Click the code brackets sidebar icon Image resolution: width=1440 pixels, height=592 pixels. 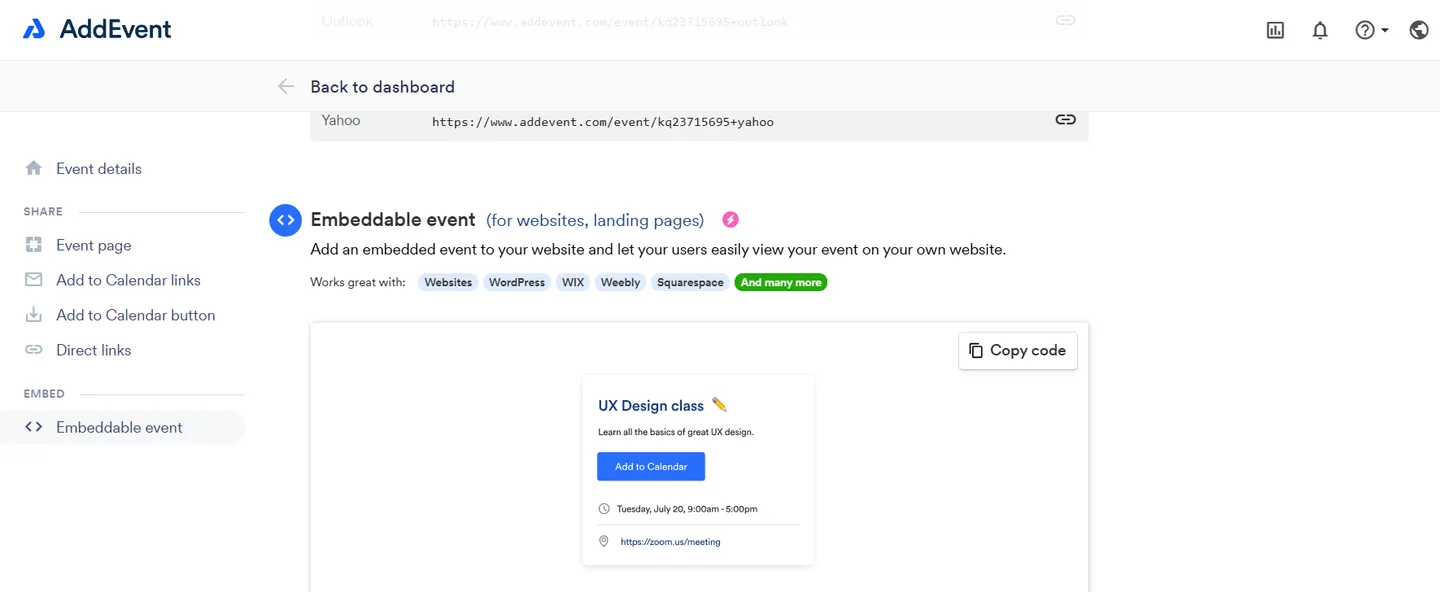[34, 427]
